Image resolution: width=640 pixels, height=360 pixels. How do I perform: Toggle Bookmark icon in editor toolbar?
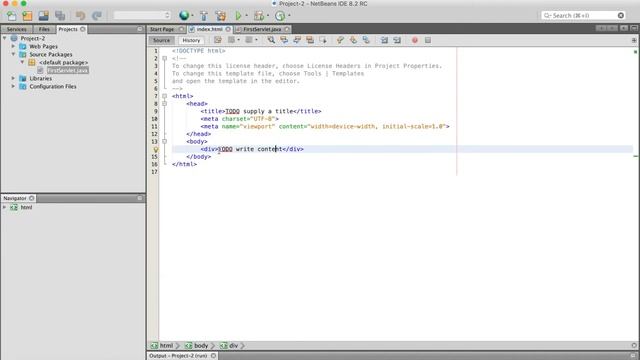tap(366, 40)
